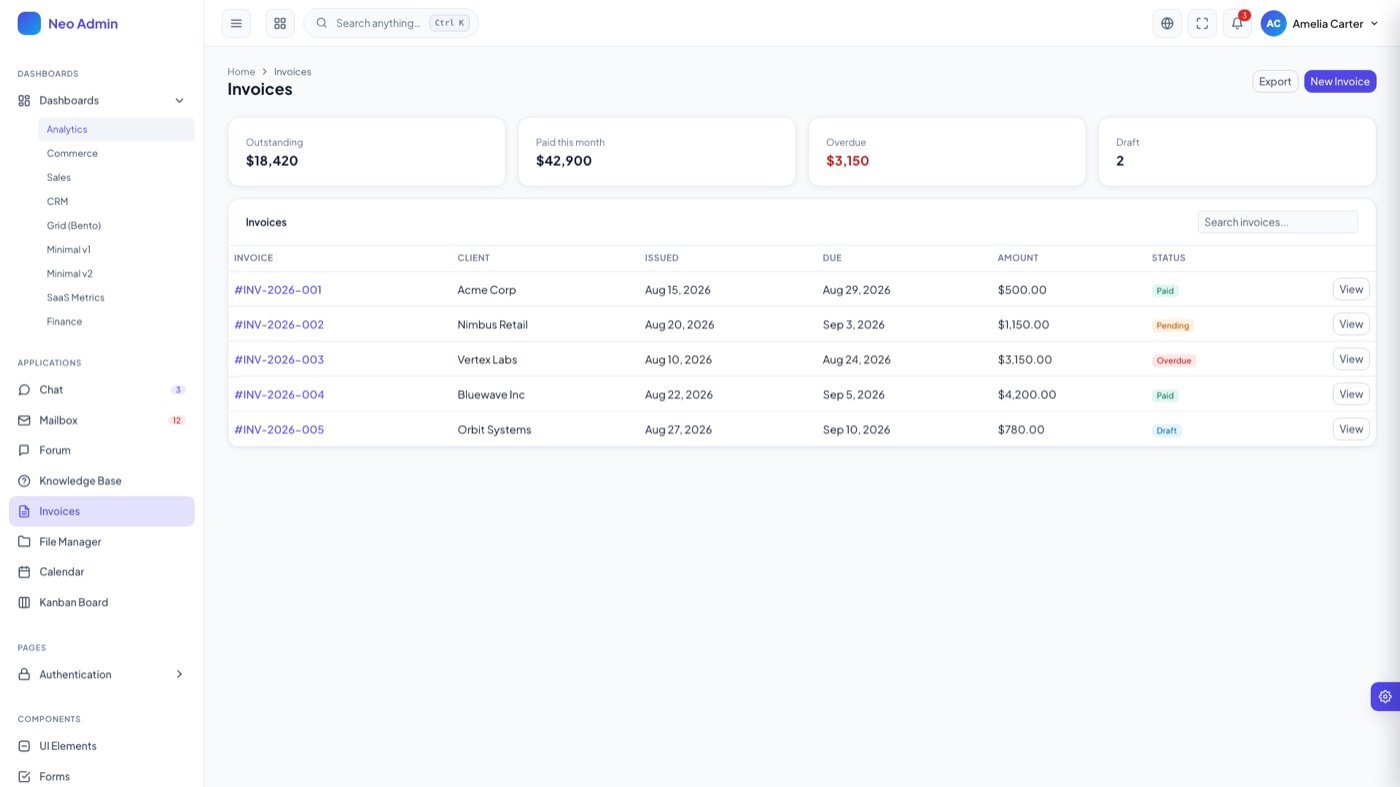Click the Pending status badge for Nimbus Retail
Screen dimensions: 1400x787
1173,325
